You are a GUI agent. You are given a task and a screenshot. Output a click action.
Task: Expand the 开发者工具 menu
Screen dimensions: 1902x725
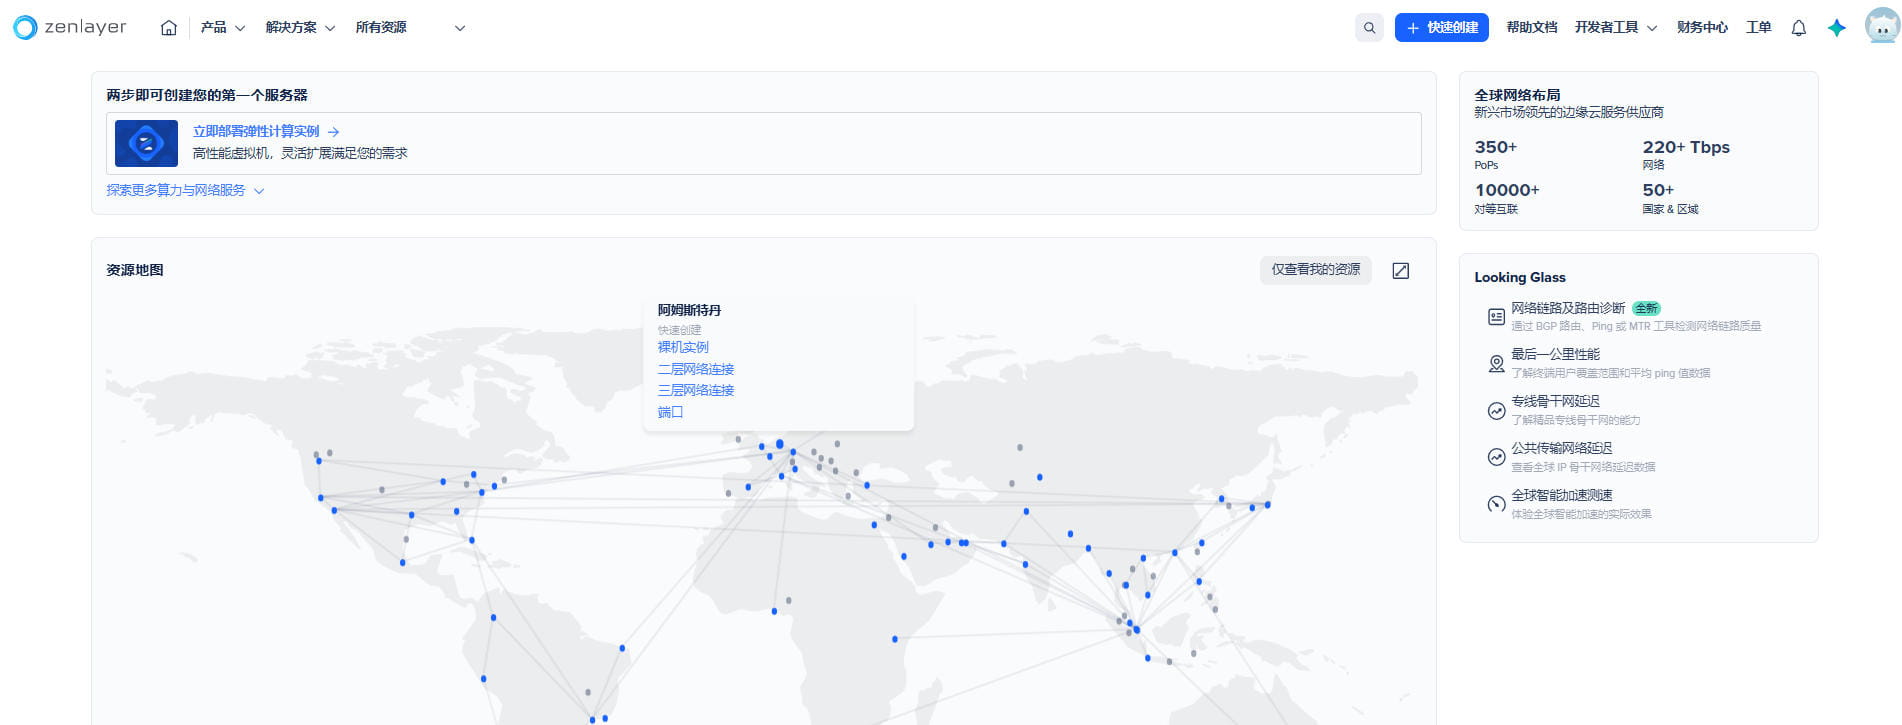[x=1616, y=28]
